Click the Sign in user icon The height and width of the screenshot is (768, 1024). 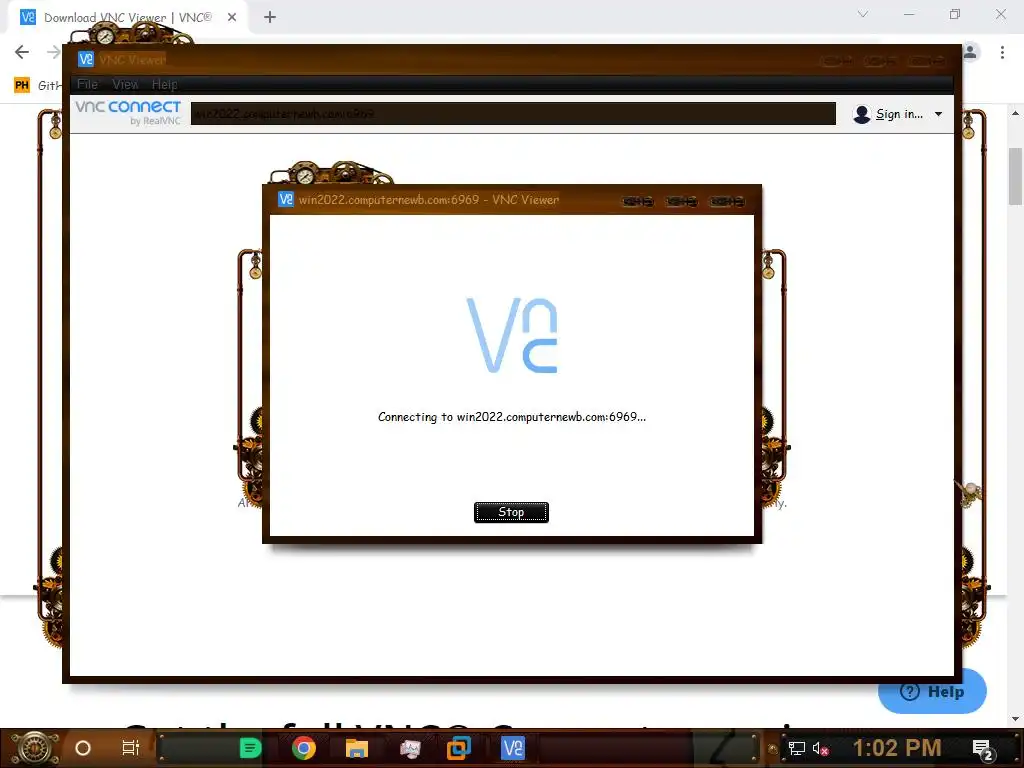point(862,114)
